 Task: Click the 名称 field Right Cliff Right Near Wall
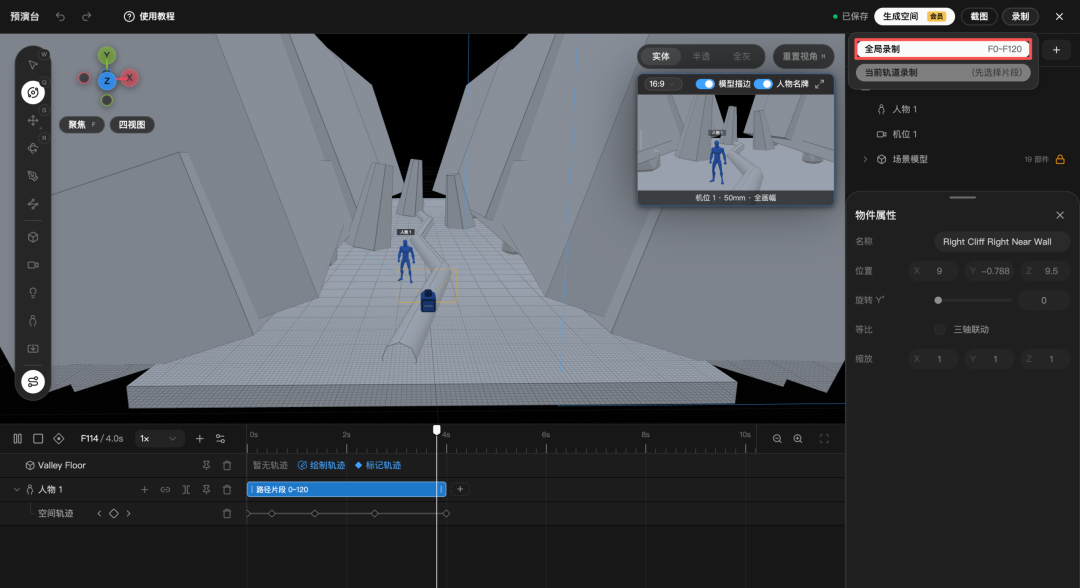[x=1001, y=242]
